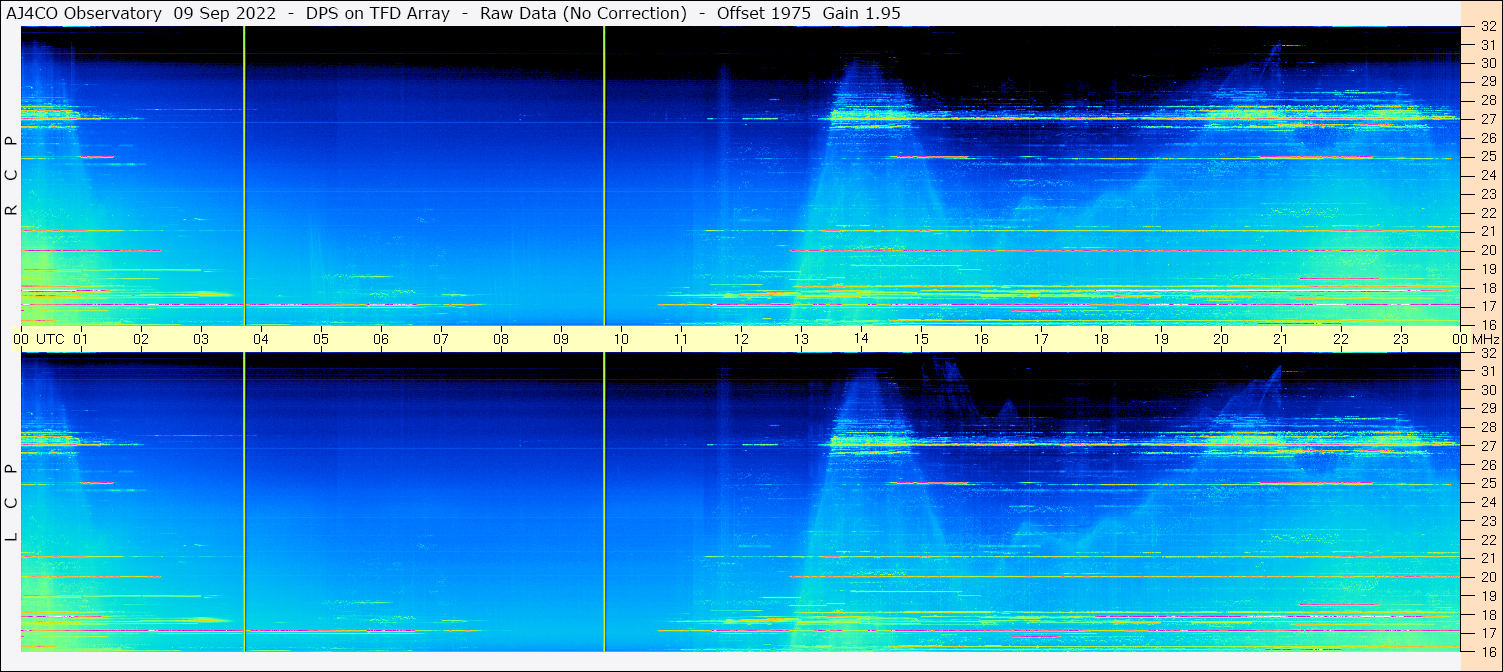Click 17 MHz tick in RCP panel
1503x672 pixels.
[1488, 306]
